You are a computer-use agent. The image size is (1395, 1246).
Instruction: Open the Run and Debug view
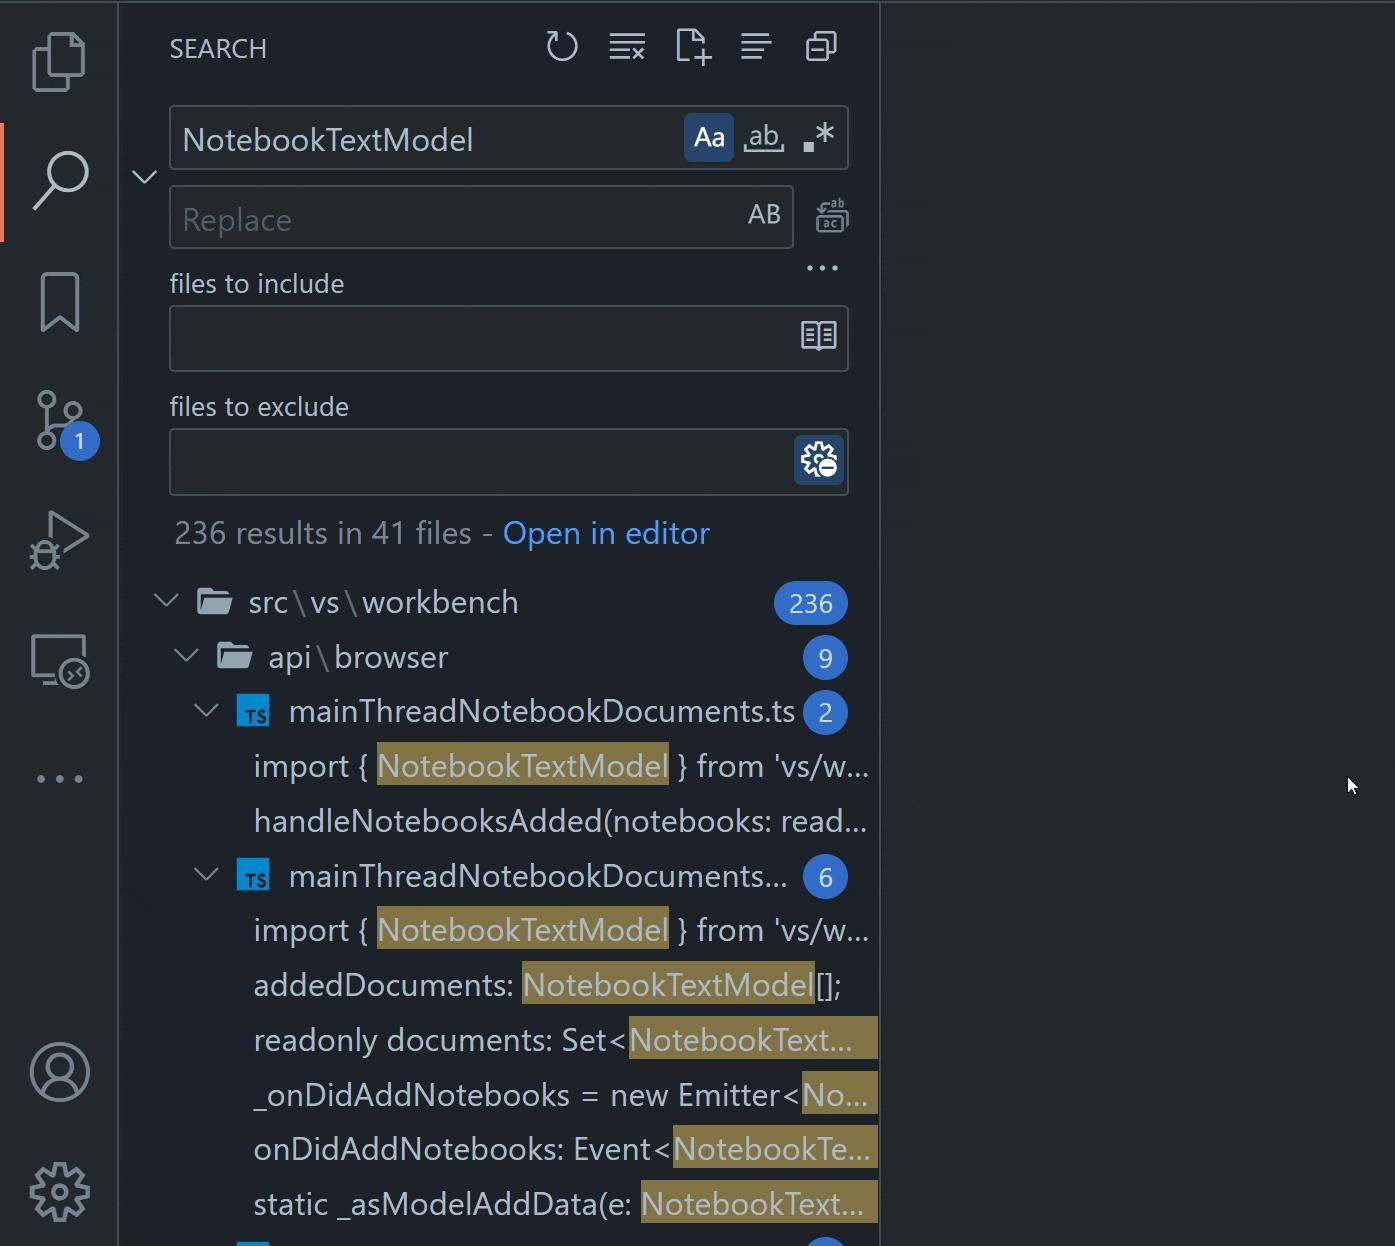59,540
